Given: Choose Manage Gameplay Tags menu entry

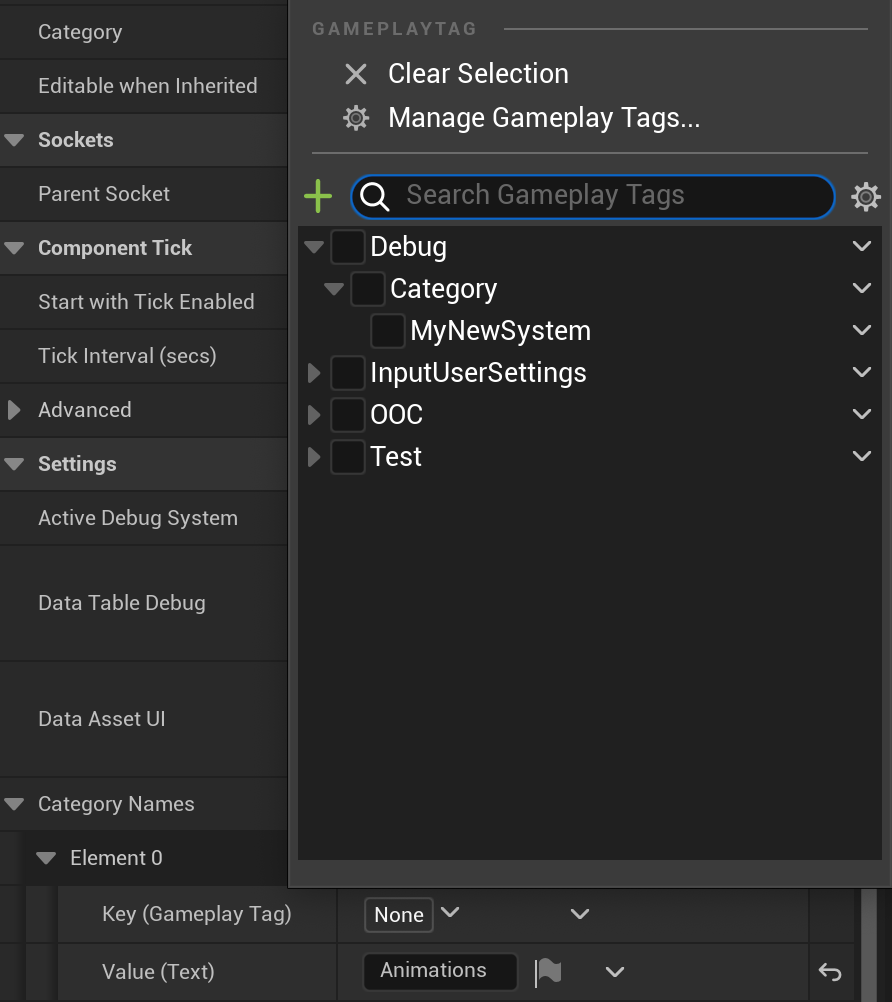Looking at the screenshot, I should click(544, 118).
